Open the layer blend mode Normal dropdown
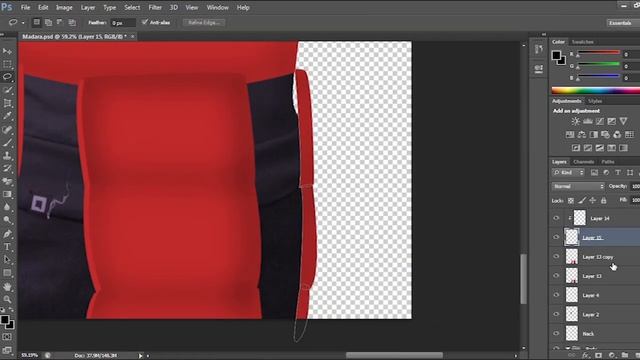Screen dimensions: 640x360 click(x=578, y=187)
